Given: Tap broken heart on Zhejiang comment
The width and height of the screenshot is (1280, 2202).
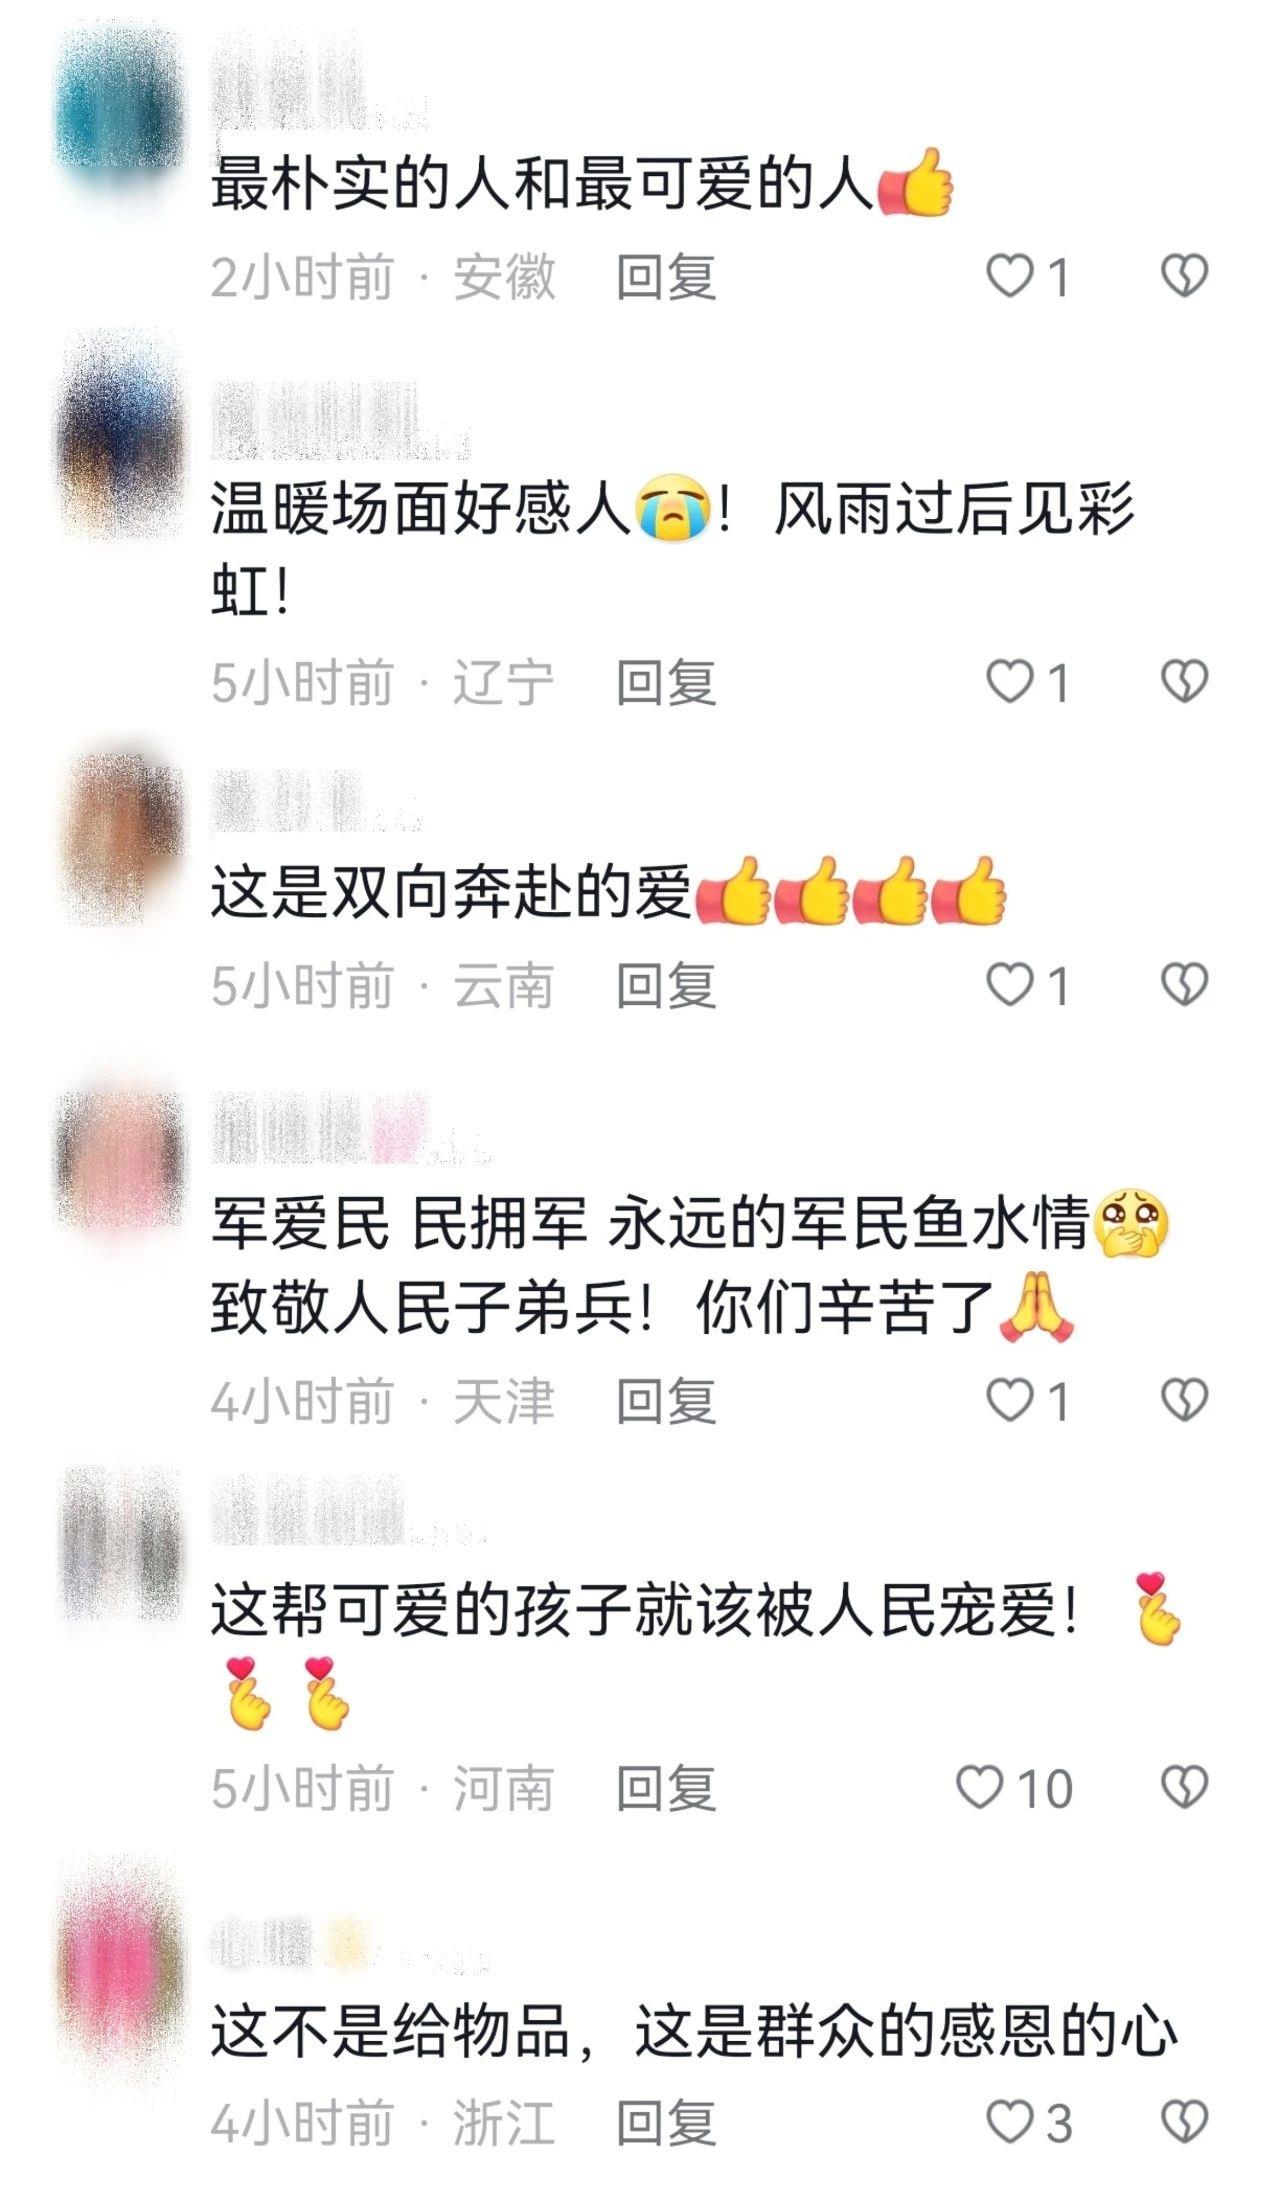Looking at the screenshot, I should click(1185, 2122).
